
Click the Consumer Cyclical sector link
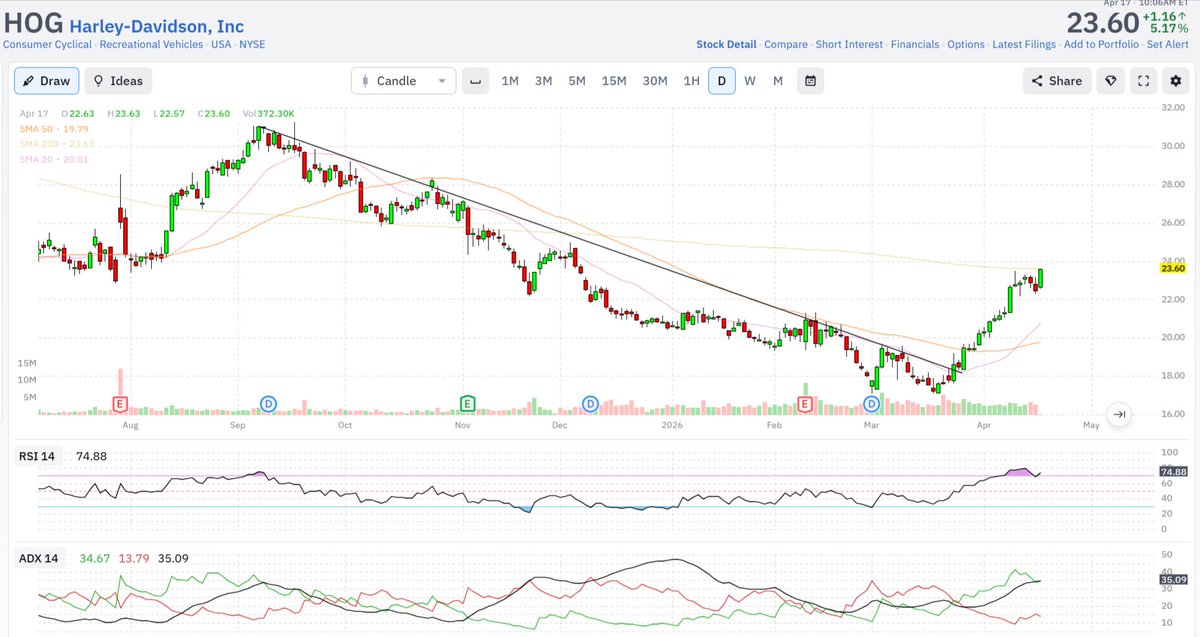coord(48,45)
